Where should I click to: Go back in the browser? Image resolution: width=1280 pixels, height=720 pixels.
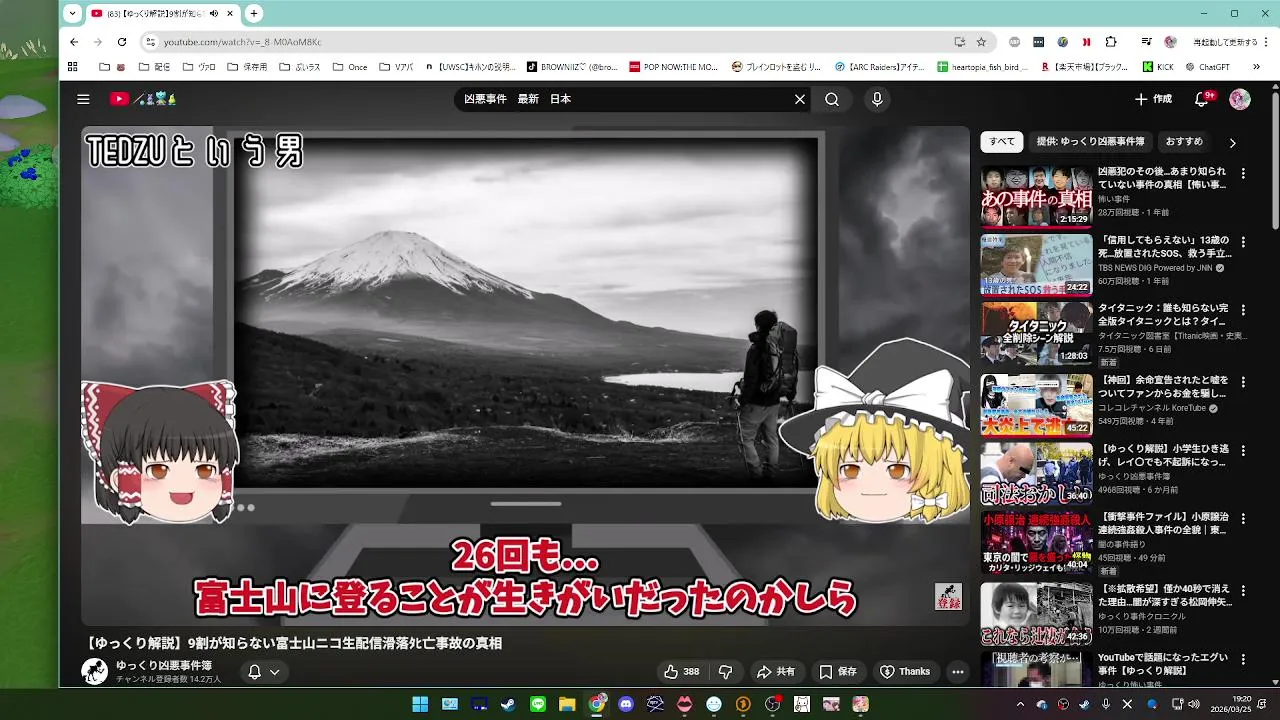pos(74,42)
